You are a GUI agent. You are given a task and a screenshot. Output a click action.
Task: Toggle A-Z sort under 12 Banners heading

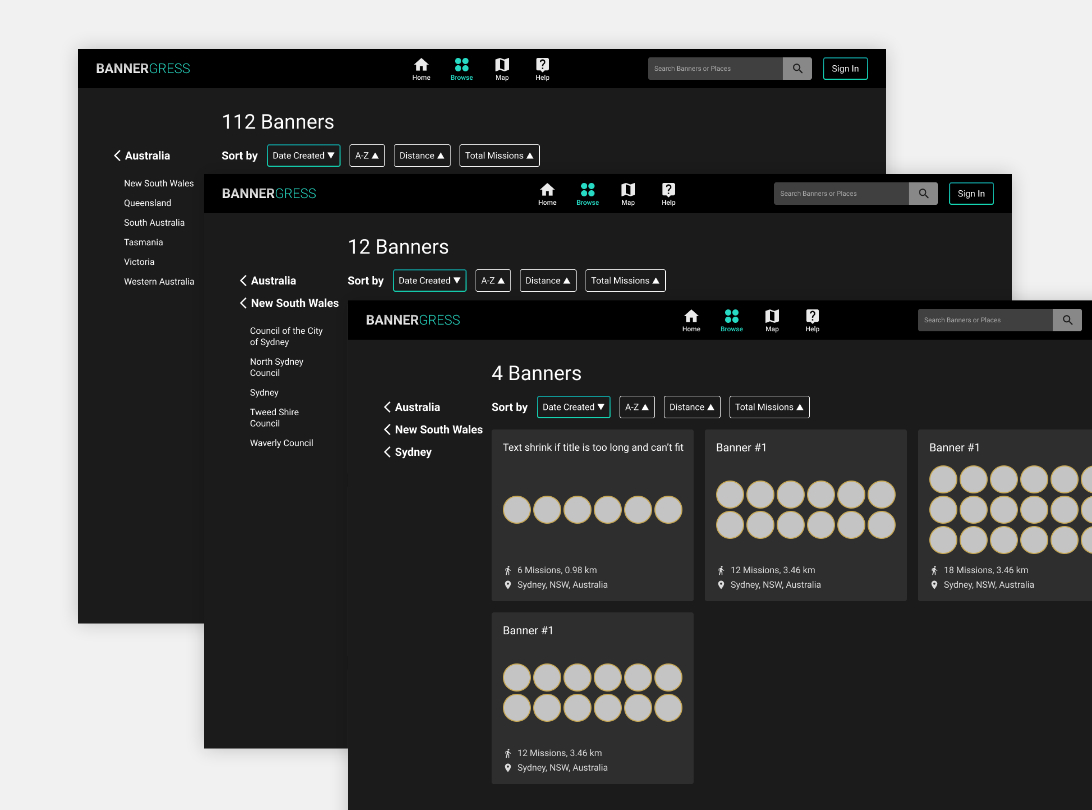click(492, 281)
